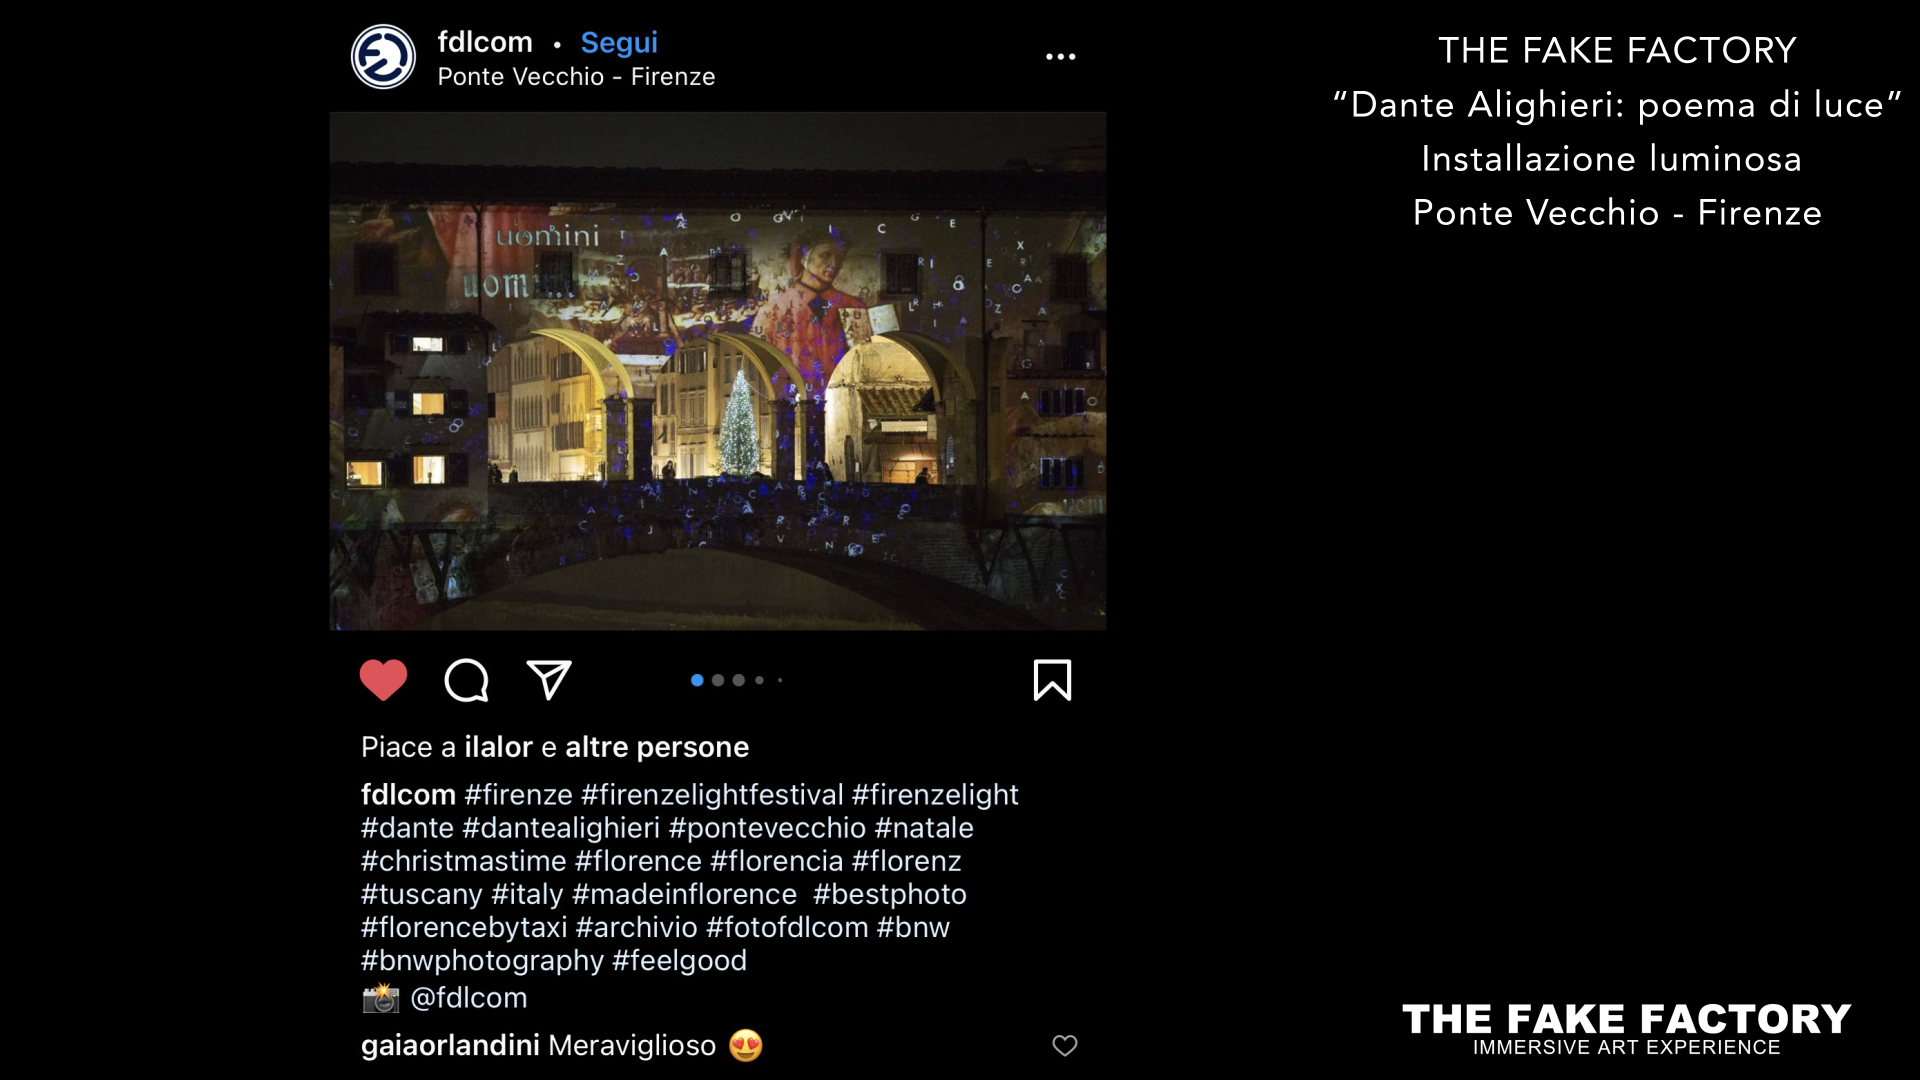Open the #firenzelightfestival hashtag
Viewport: 1920px width, 1080px height.
click(712, 795)
